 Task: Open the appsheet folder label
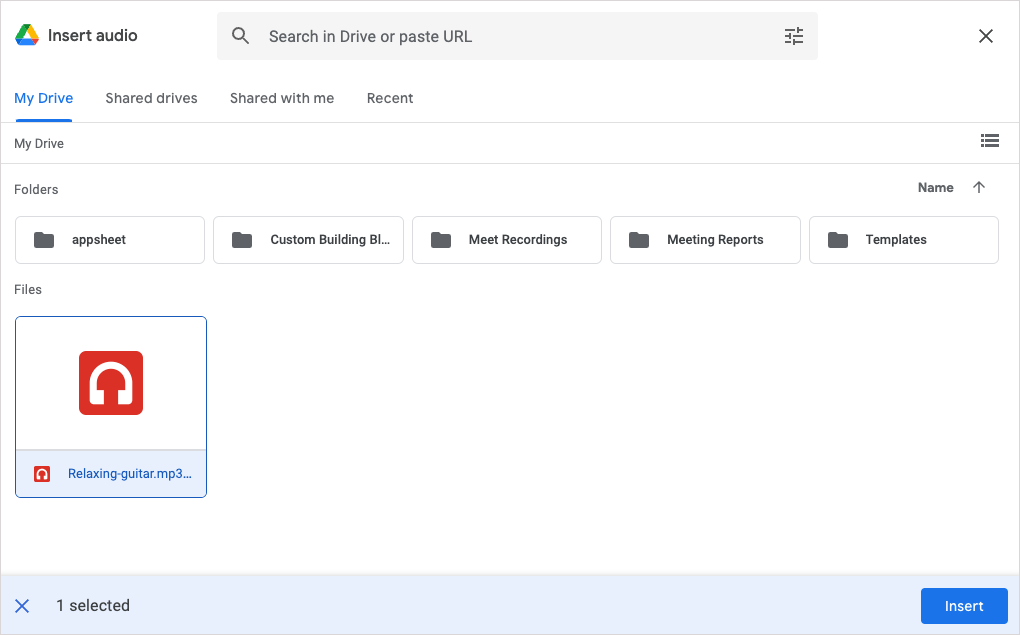click(99, 239)
